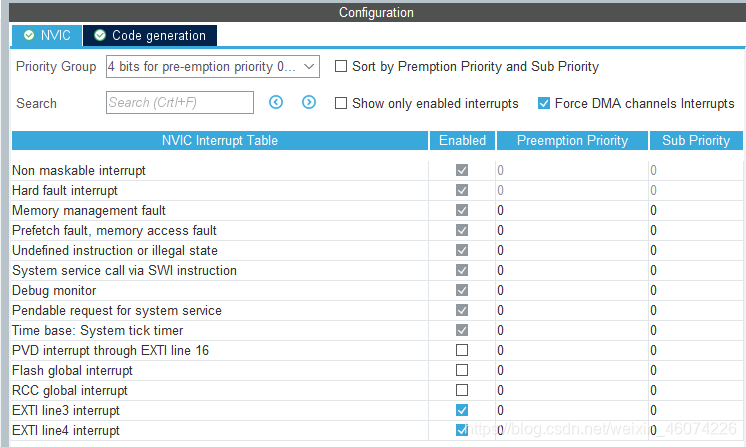Select PVD interrupt through EXTI line 16 label
The image size is (746, 447).
pos(110,350)
